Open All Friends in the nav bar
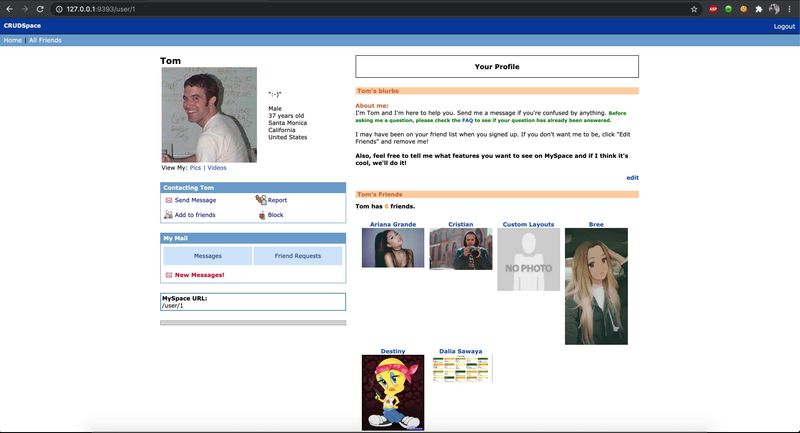800x433 pixels. 45,40
